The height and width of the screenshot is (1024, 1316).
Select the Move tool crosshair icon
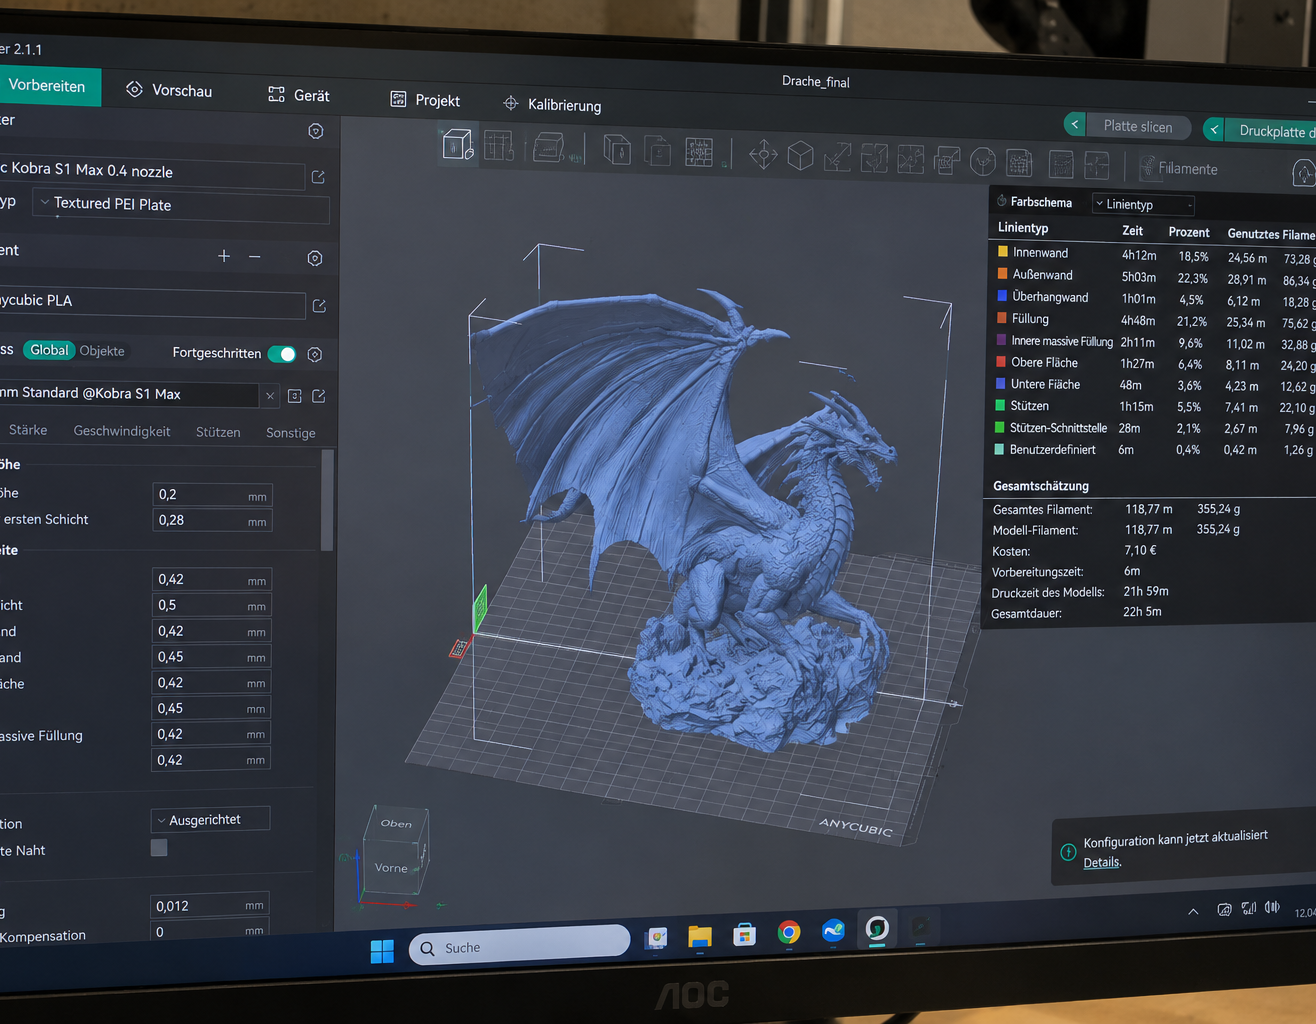pyautogui.click(x=763, y=154)
